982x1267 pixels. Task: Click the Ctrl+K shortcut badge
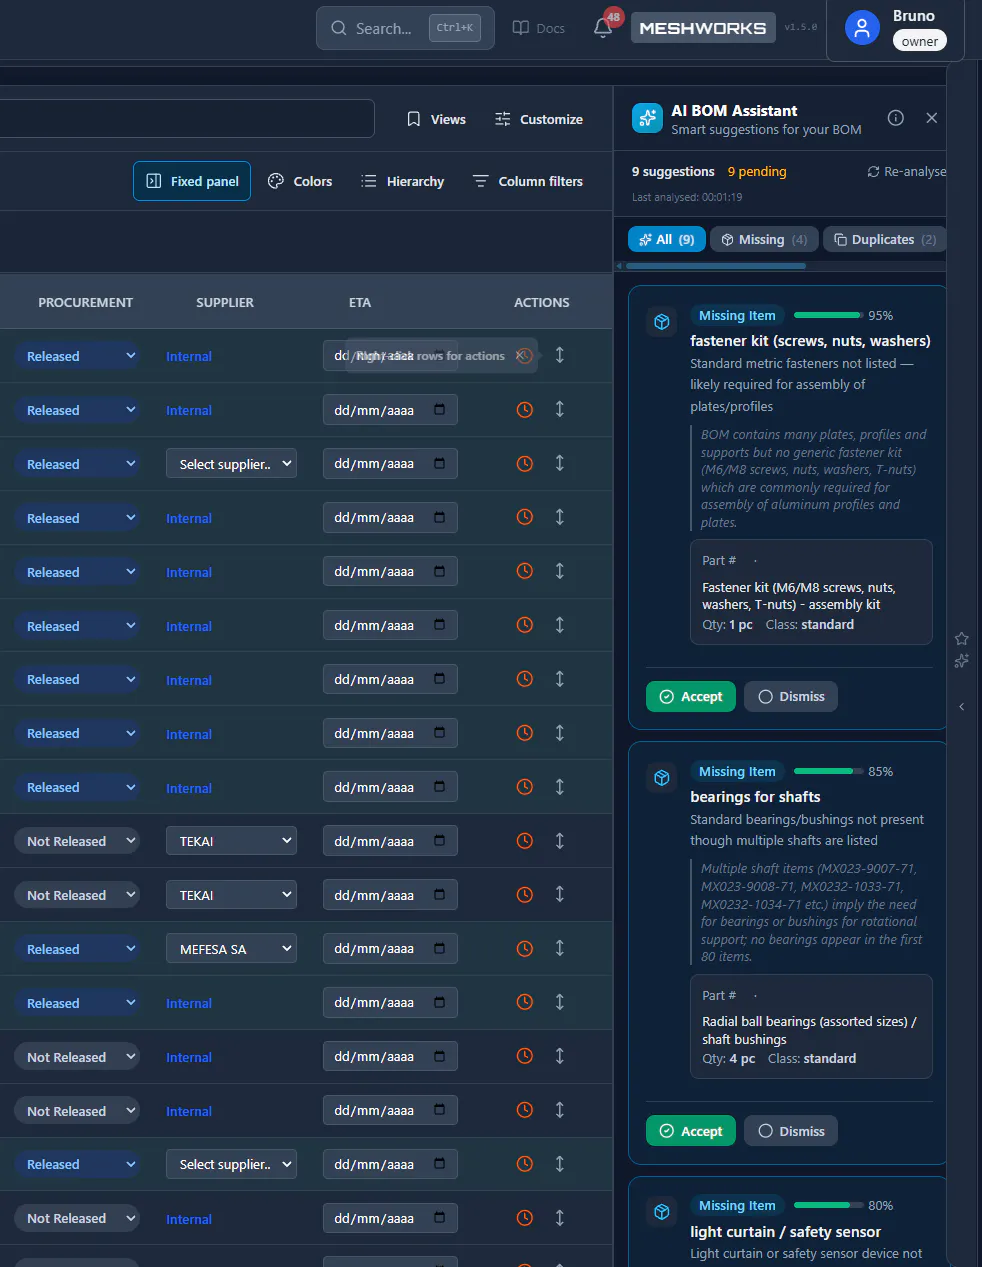point(455,28)
